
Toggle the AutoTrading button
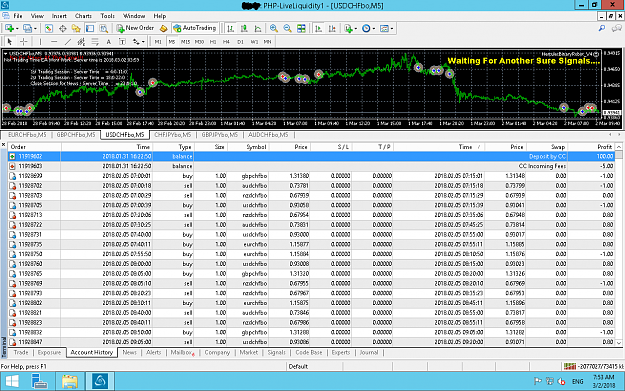[195, 28]
